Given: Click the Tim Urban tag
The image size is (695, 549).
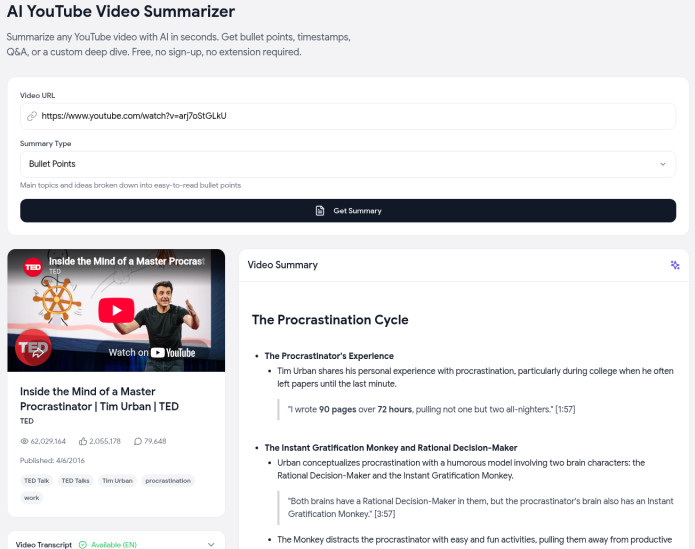Looking at the screenshot, I should click(117, 481).
